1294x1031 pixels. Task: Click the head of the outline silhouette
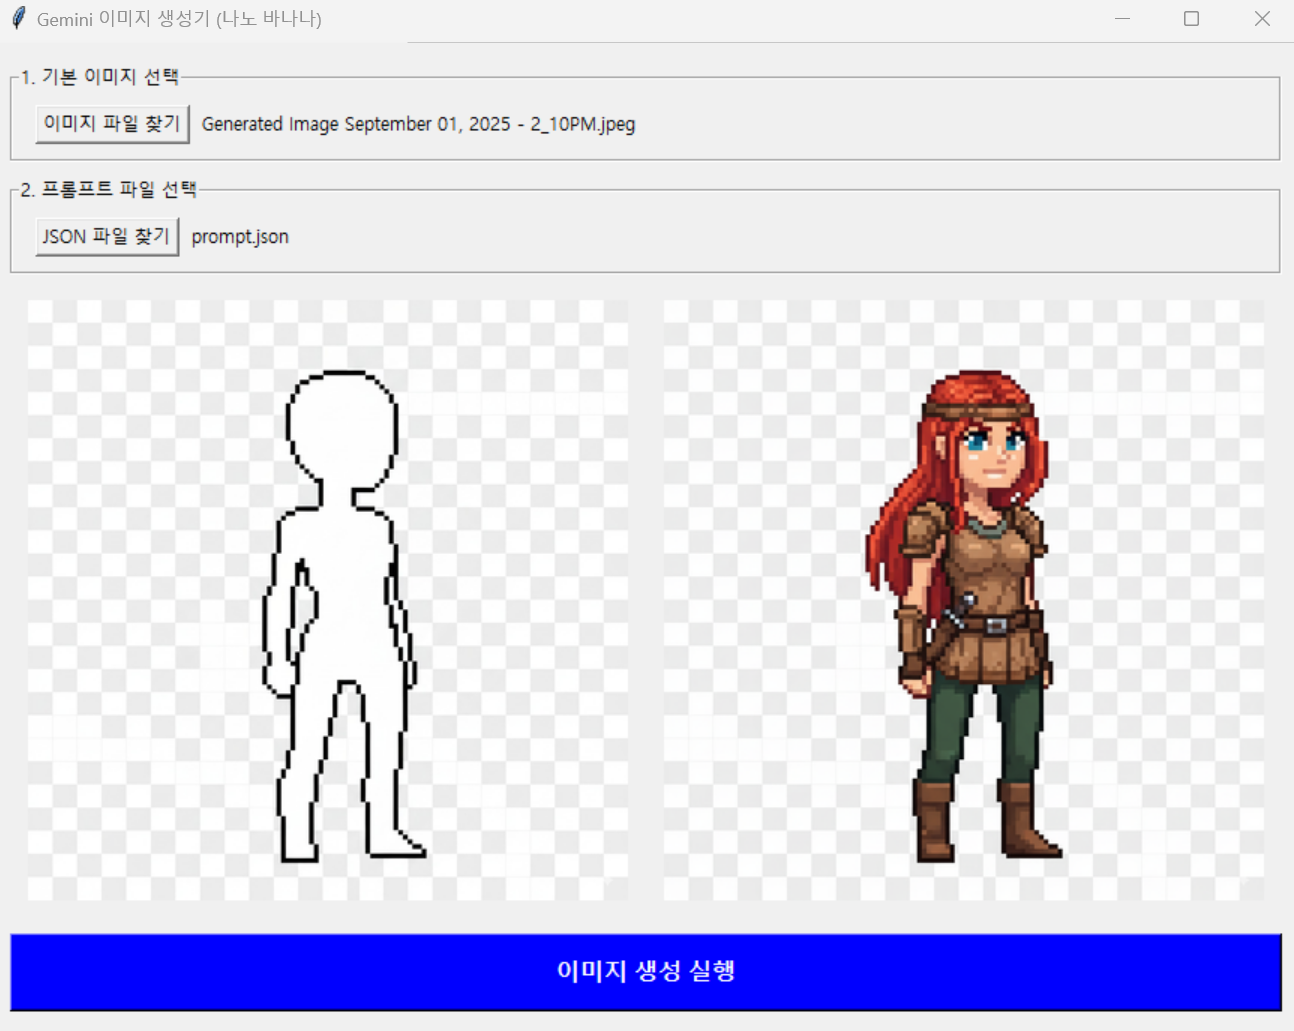(342, 425)
